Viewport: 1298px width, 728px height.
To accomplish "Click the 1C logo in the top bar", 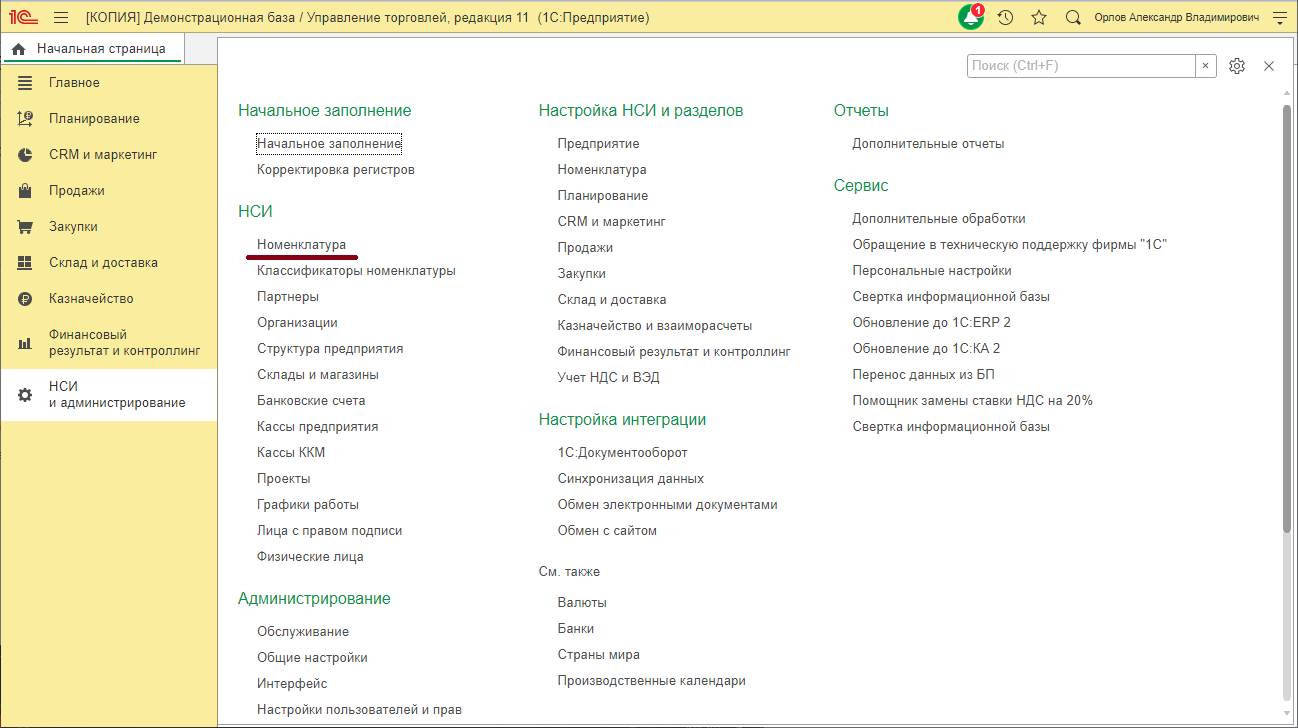I will 22,16.
